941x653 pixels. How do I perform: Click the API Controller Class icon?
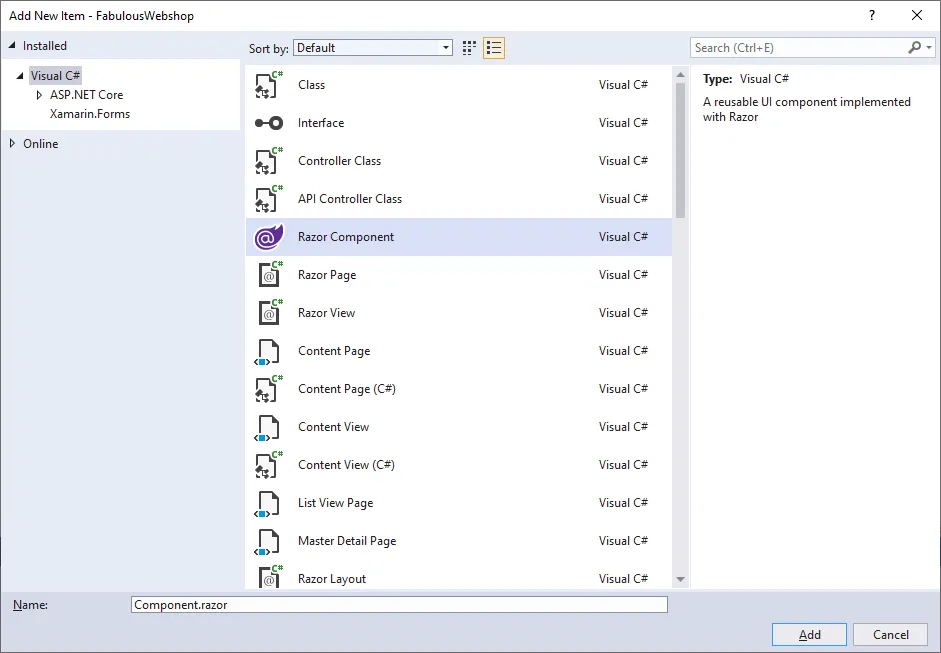[x=268, y=199]
